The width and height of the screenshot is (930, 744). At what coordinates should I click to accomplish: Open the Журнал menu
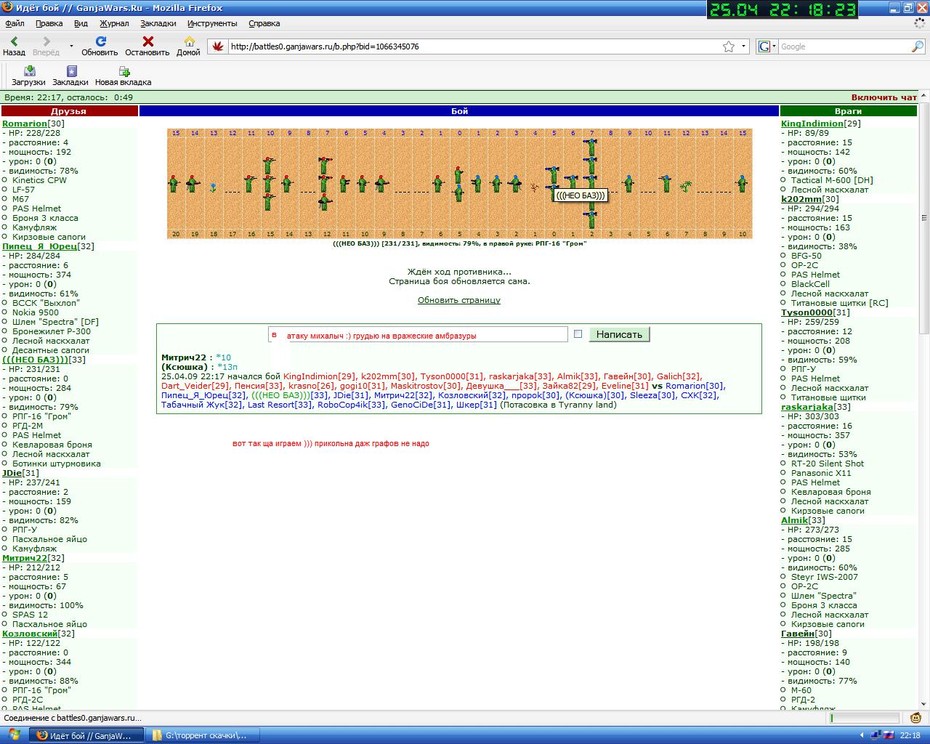click(x=114, y=24)
